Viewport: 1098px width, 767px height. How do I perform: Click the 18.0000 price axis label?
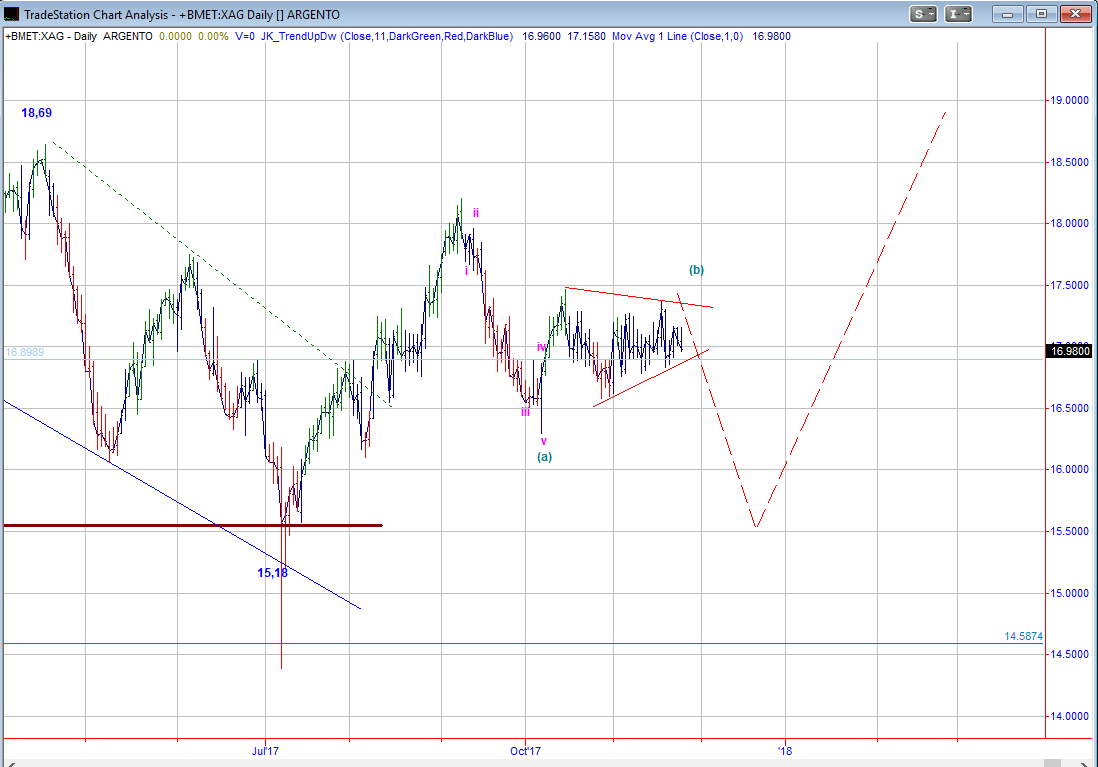click(1069, 223)
